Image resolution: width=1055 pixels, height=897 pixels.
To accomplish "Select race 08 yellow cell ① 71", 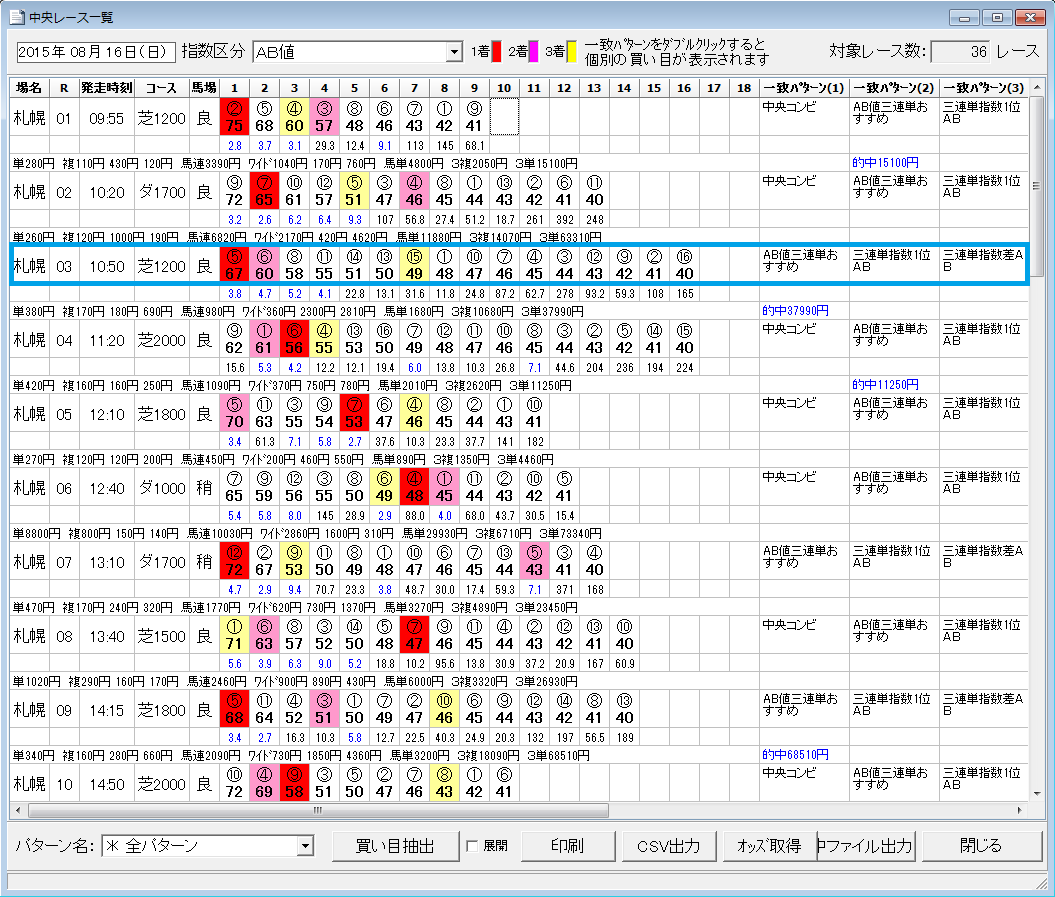I will point(234,635).
